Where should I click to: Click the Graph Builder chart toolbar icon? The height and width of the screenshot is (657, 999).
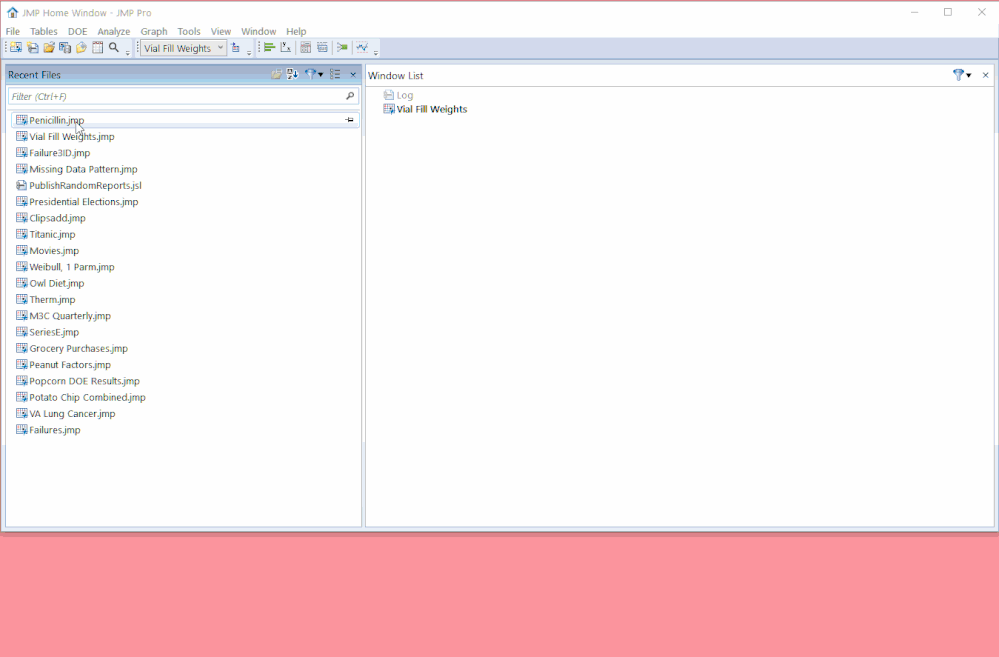click(362, 48)
